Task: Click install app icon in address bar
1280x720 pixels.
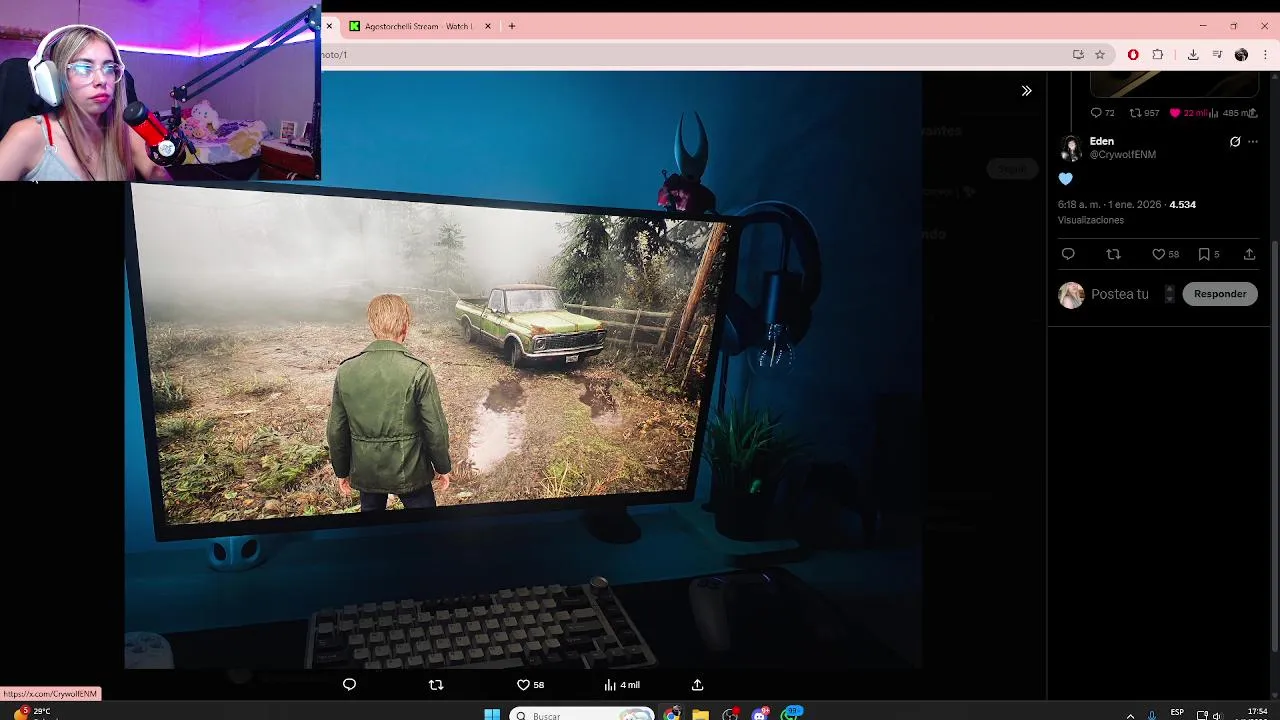Action: (1078, 55)
